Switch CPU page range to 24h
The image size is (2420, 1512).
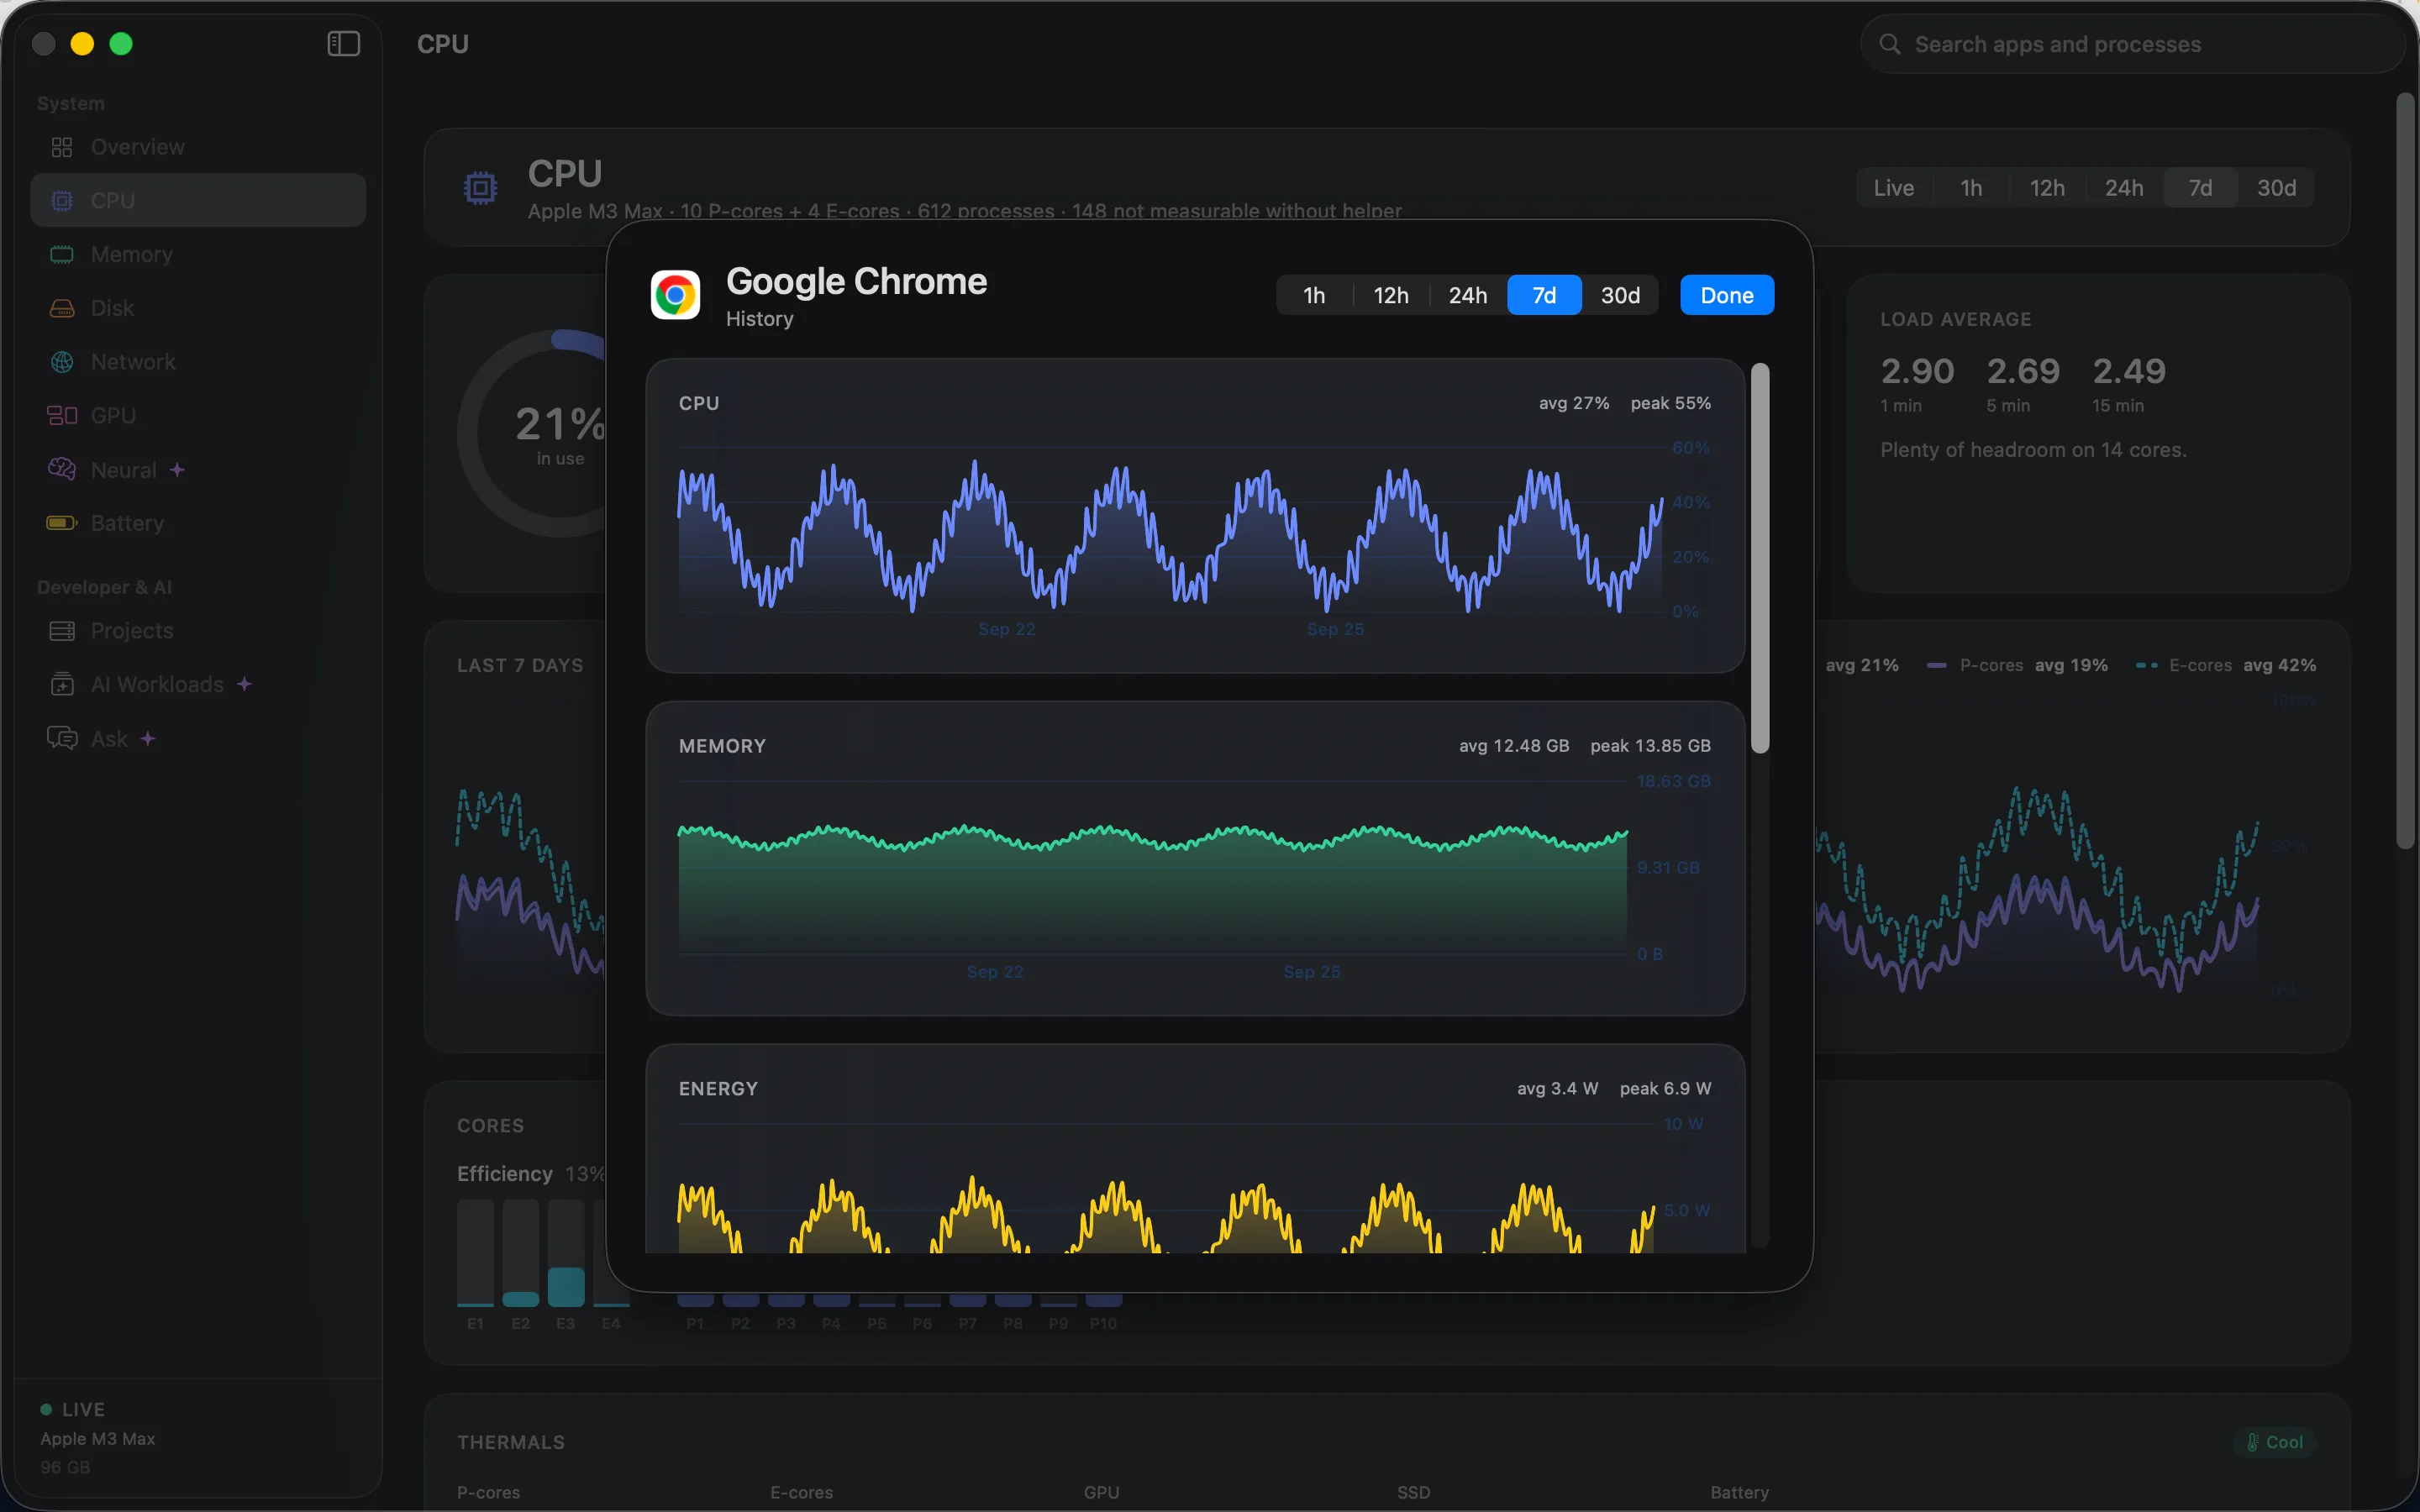(2124, 188)
